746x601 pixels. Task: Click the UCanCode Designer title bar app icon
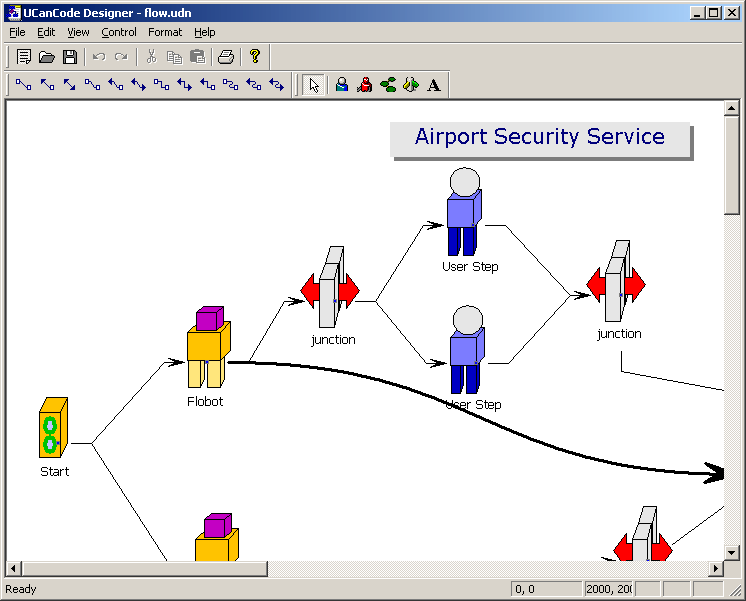click(13, 13)
